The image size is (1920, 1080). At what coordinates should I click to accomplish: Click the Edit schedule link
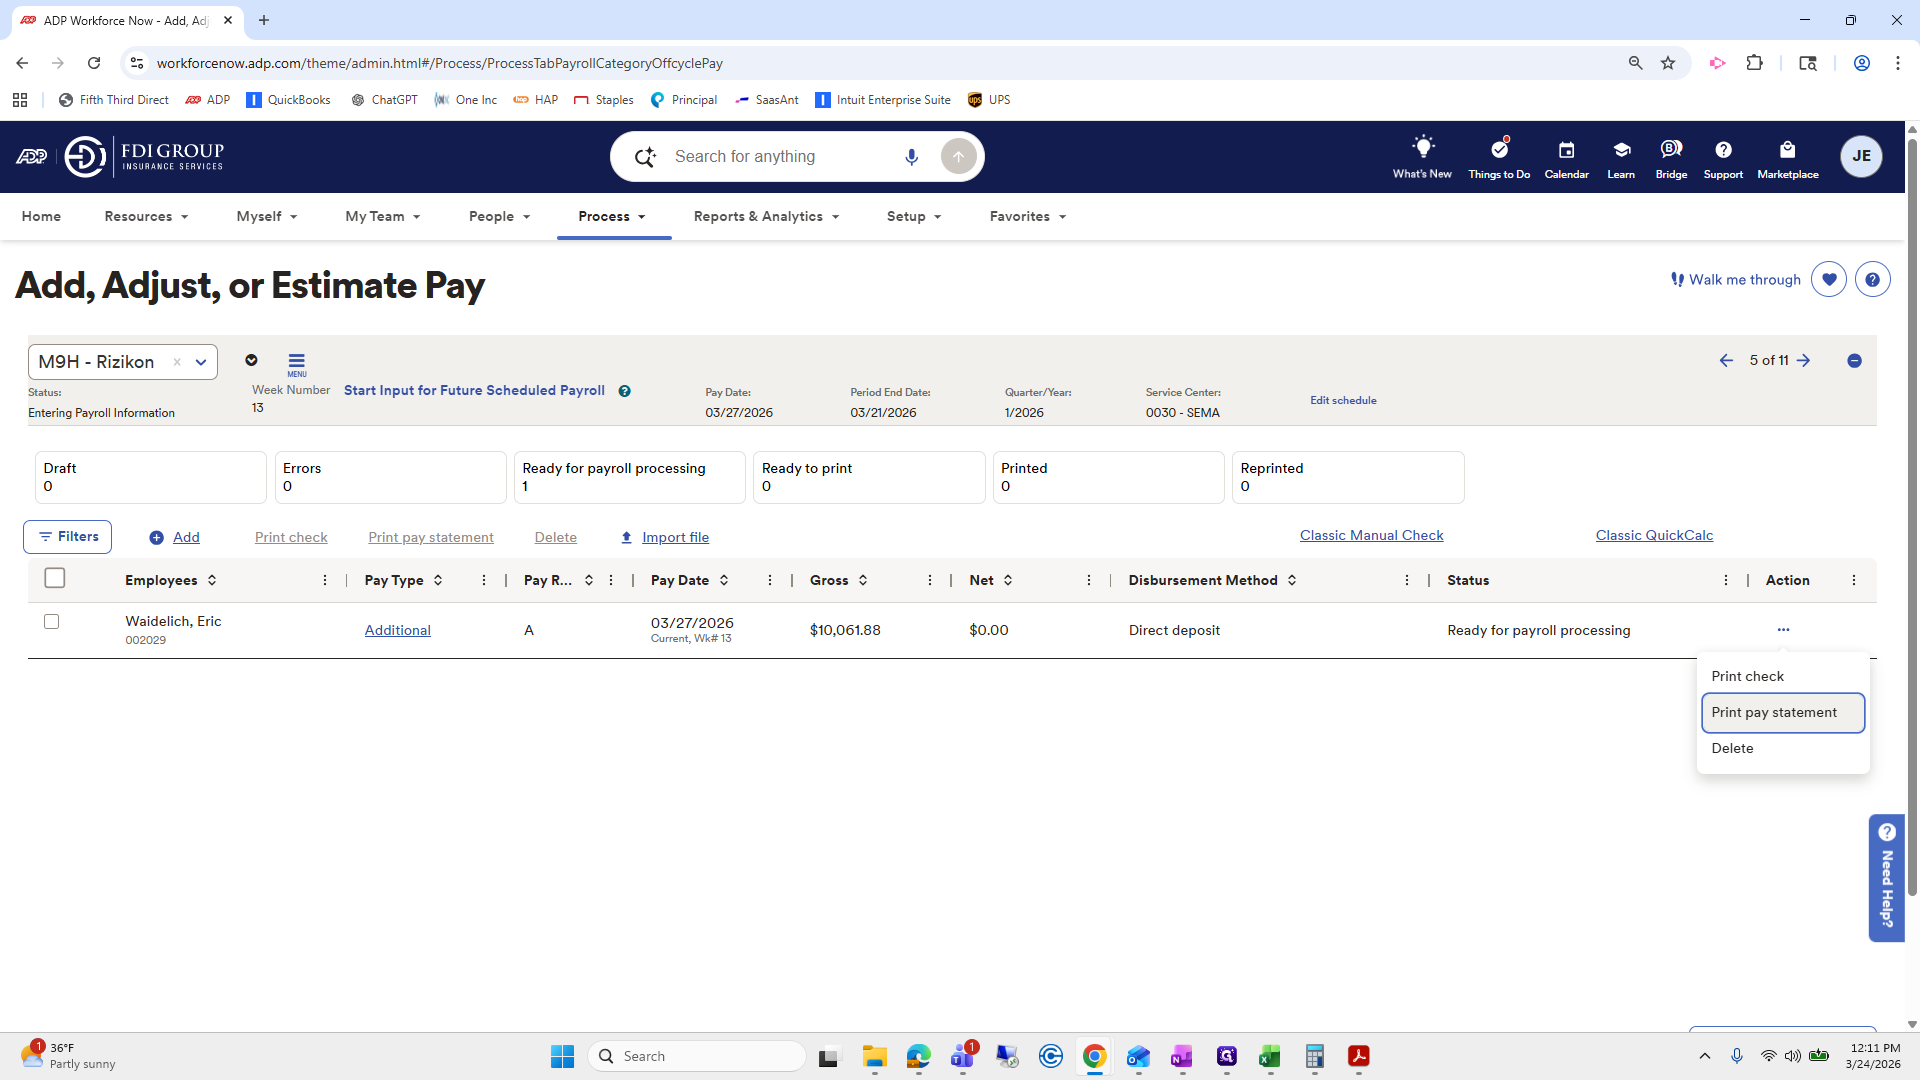pyautogui.click(x=1343, y=400)
